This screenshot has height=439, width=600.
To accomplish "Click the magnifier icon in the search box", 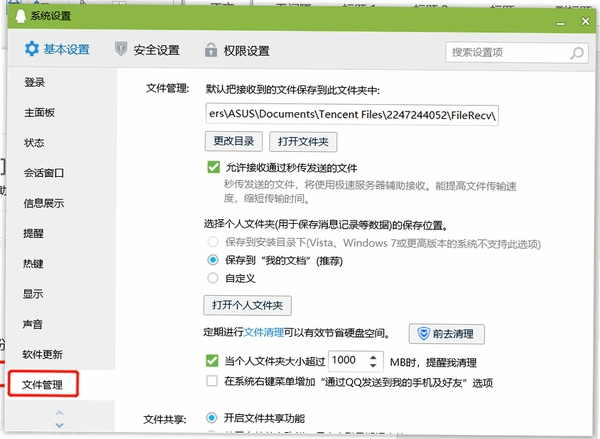I will point(577,53).
